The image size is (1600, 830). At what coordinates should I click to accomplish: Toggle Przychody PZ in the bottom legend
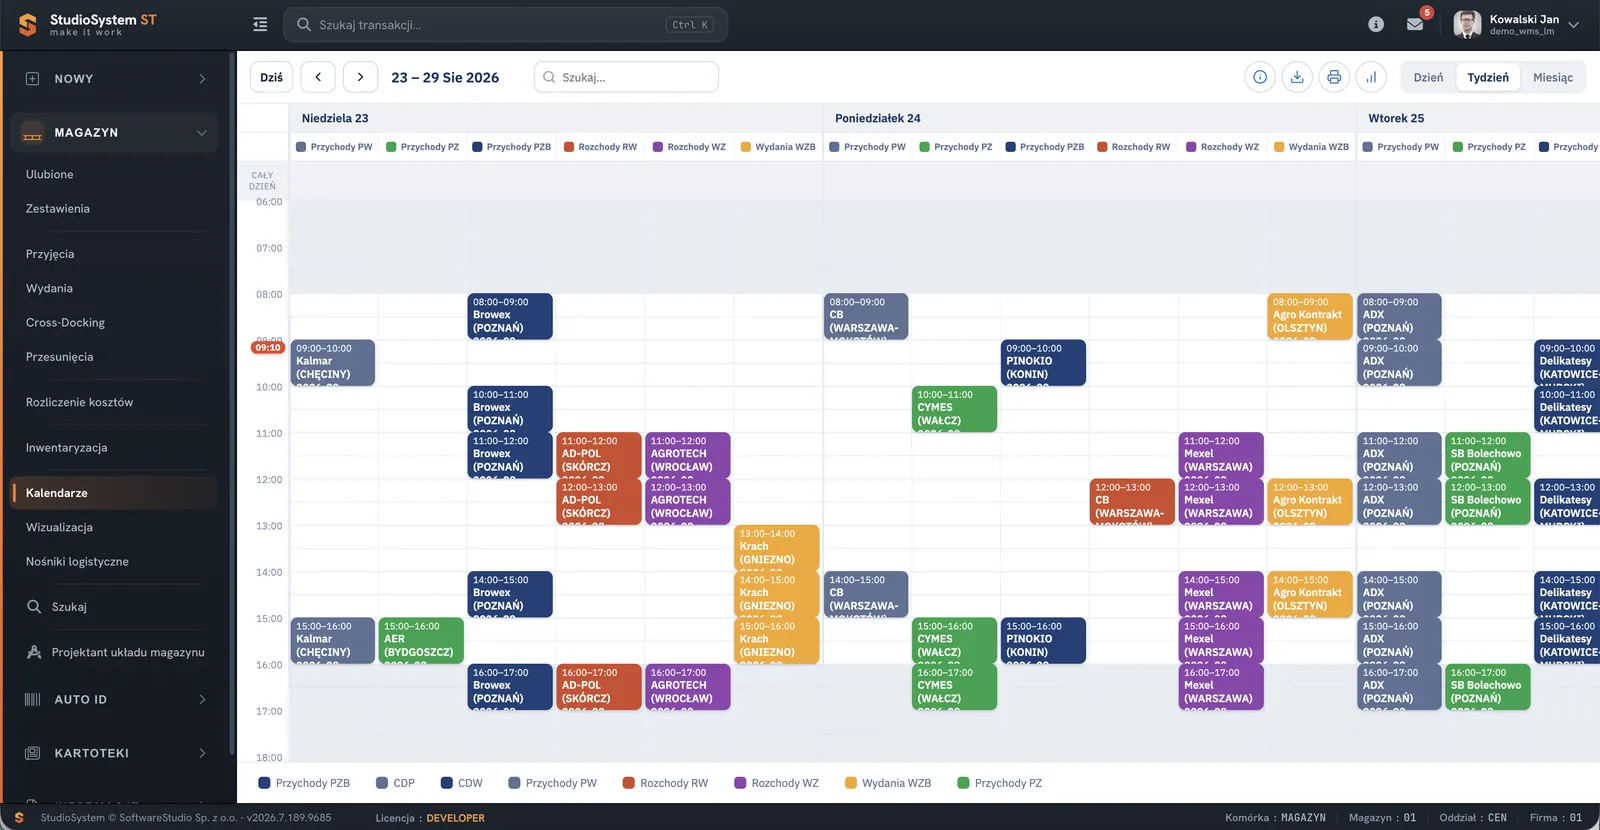tap(999, 783)
